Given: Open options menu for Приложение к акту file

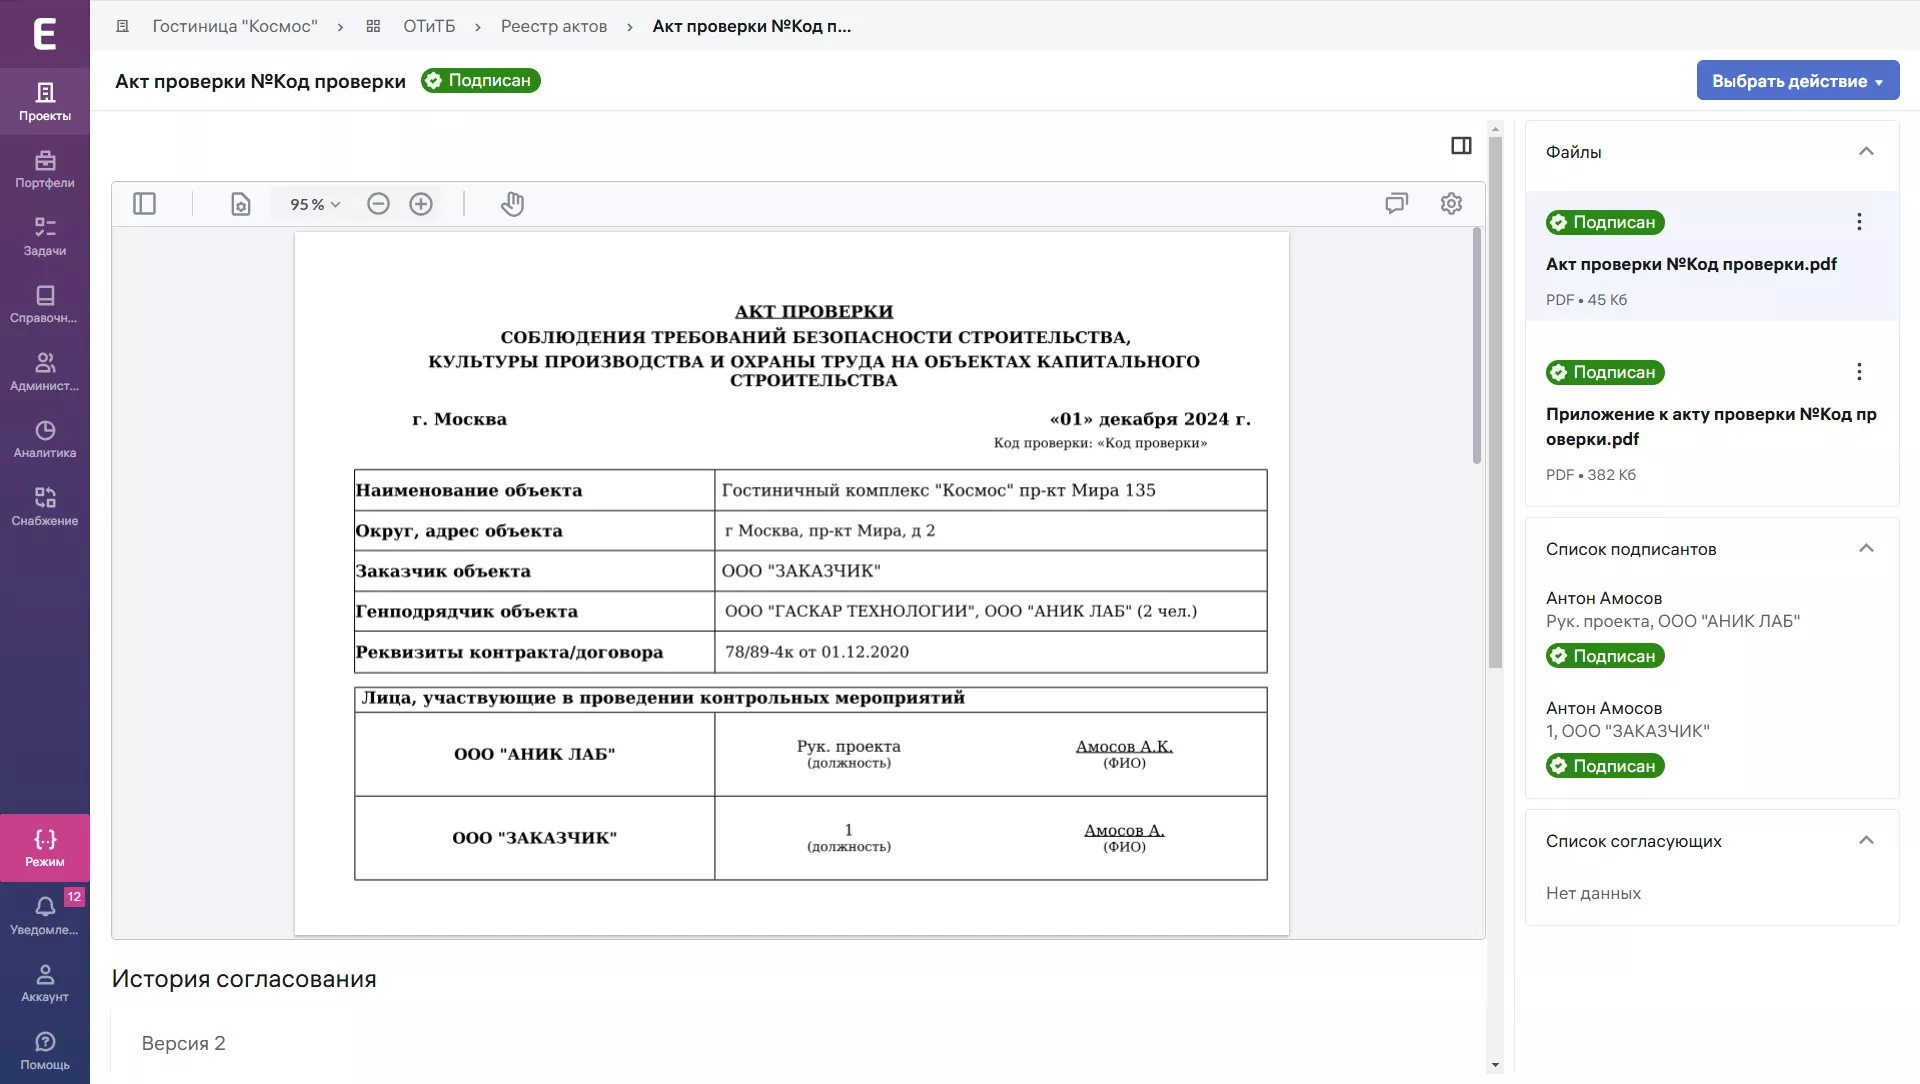Looking at the screenshot, I should tap(1859, 372).
